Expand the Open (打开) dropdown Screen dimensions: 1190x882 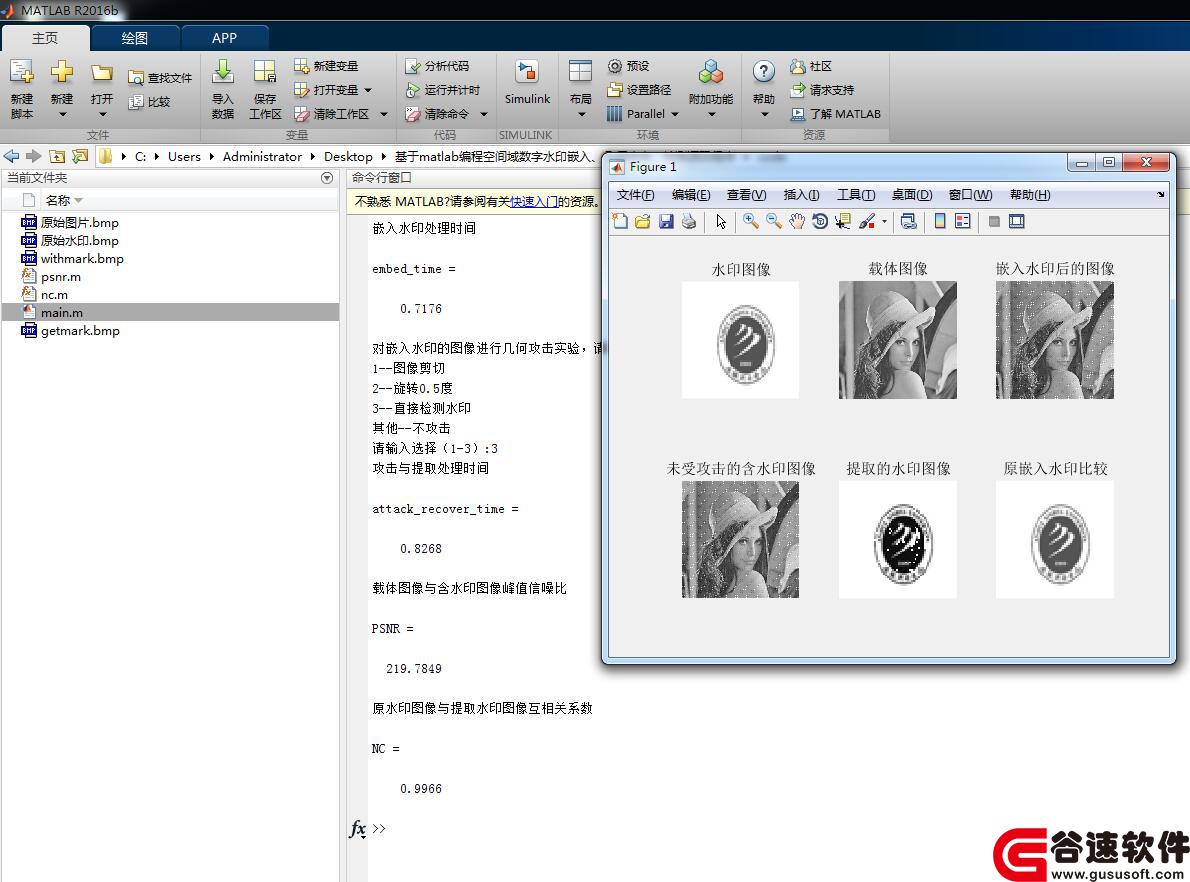(x=102, y=114)
